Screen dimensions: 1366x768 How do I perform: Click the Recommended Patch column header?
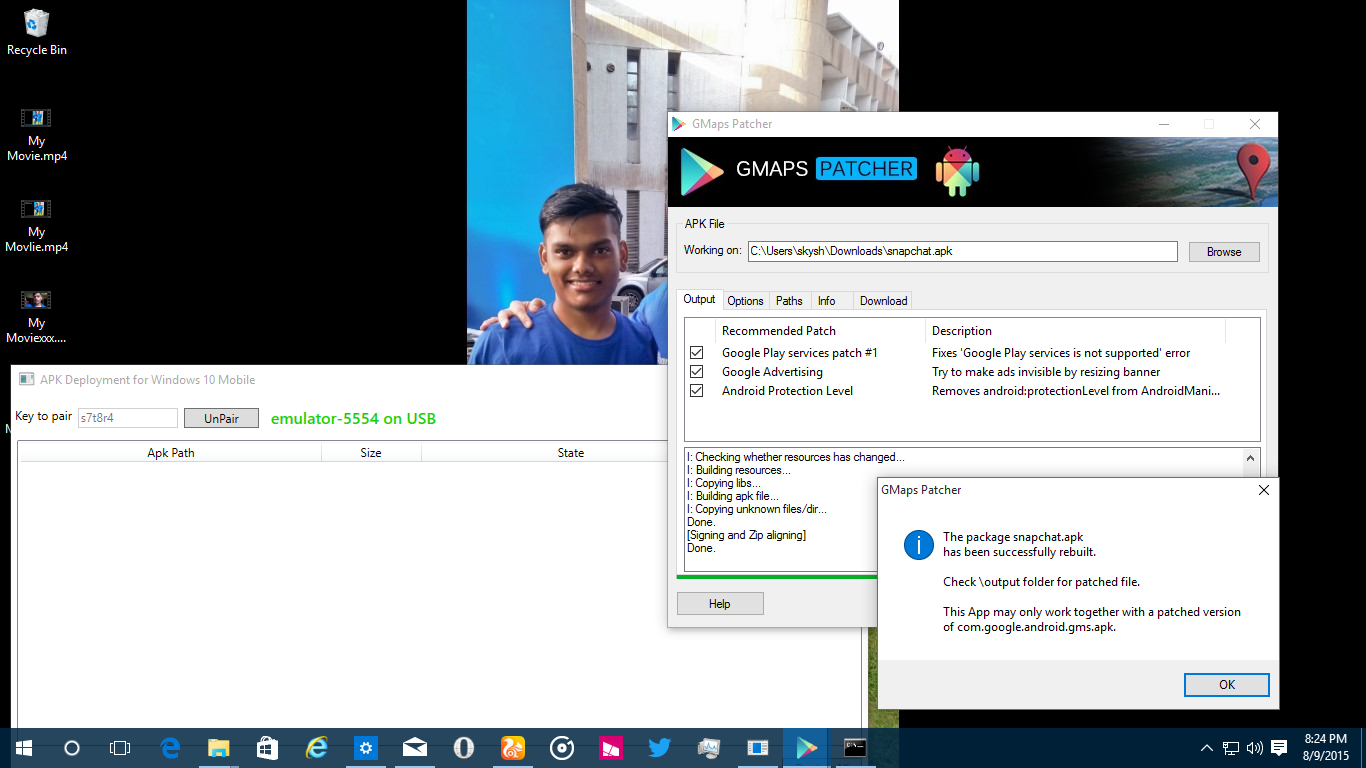[820, 331]
